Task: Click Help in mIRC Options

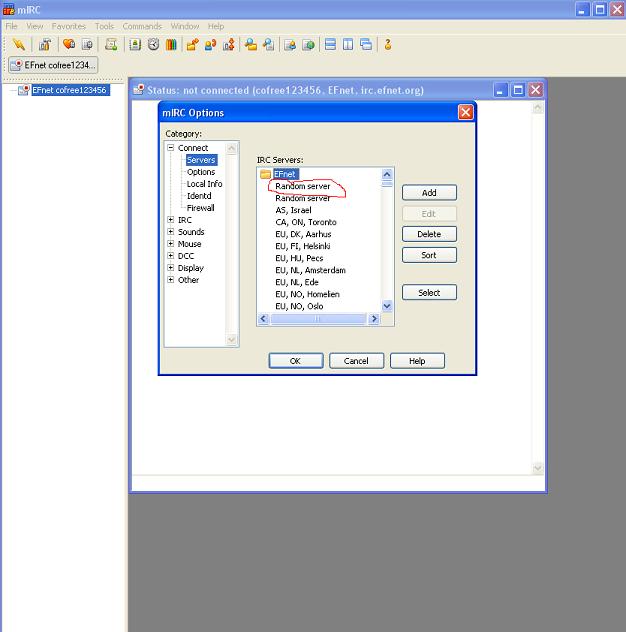Action: (417, 361)
